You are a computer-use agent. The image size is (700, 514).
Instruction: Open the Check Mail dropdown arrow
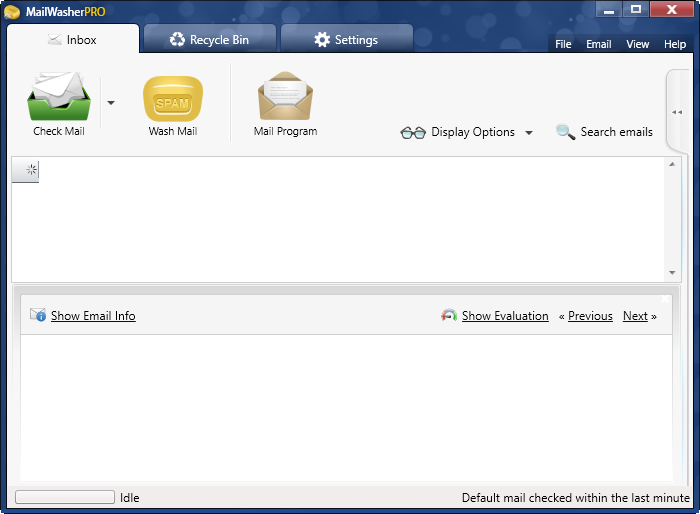click(111, 103)
